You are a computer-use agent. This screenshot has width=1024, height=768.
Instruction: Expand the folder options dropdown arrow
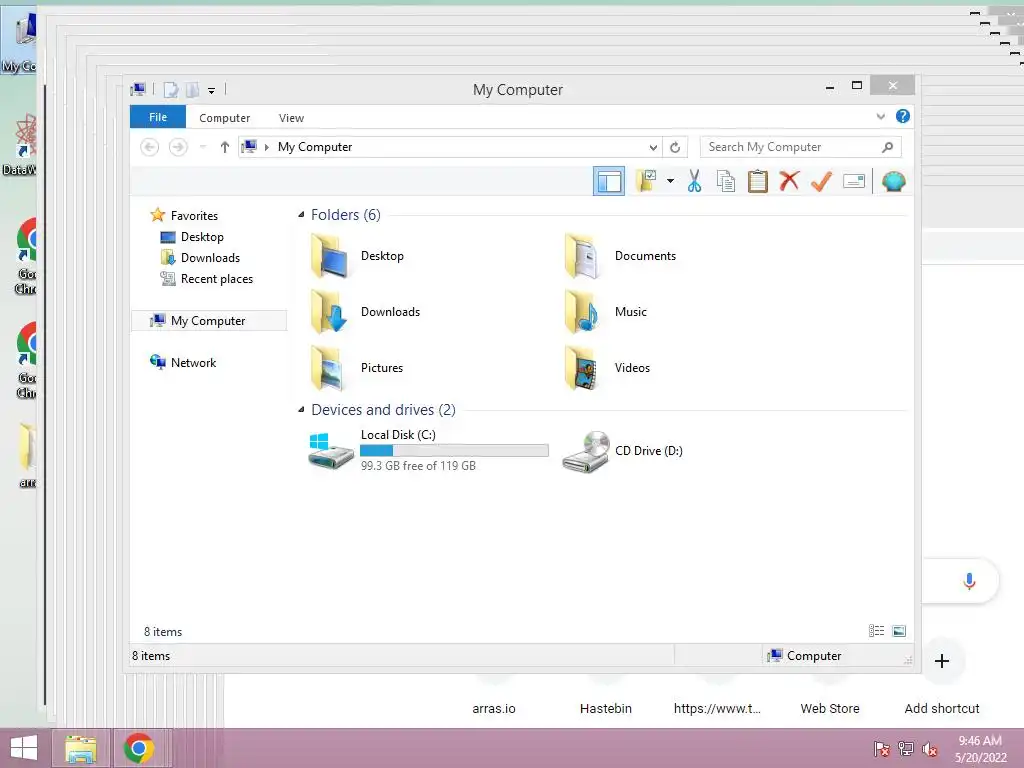(670, 181)
